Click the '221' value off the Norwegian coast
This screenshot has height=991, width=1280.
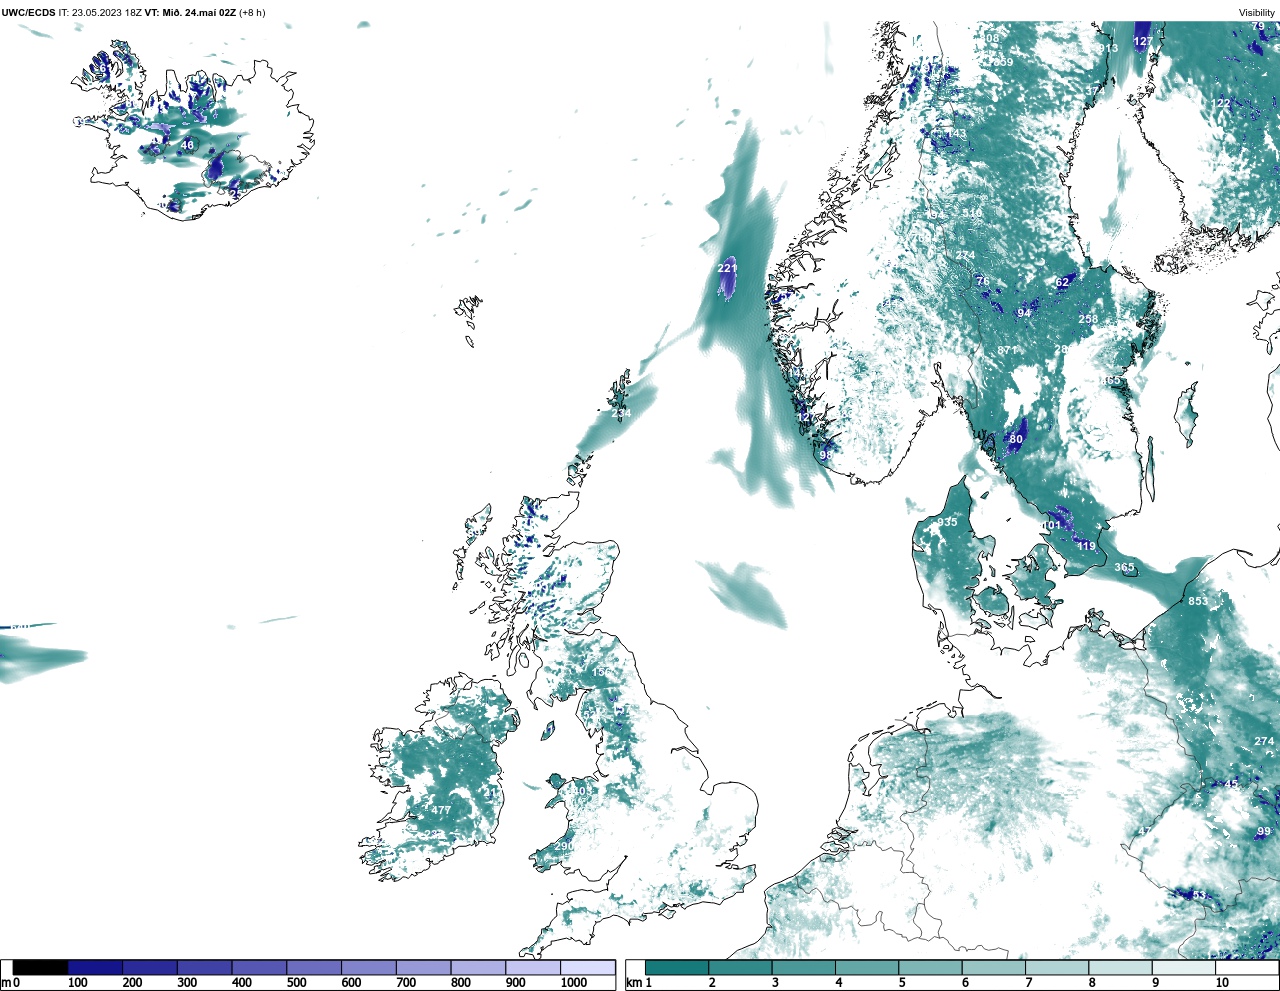pos(727,268)
